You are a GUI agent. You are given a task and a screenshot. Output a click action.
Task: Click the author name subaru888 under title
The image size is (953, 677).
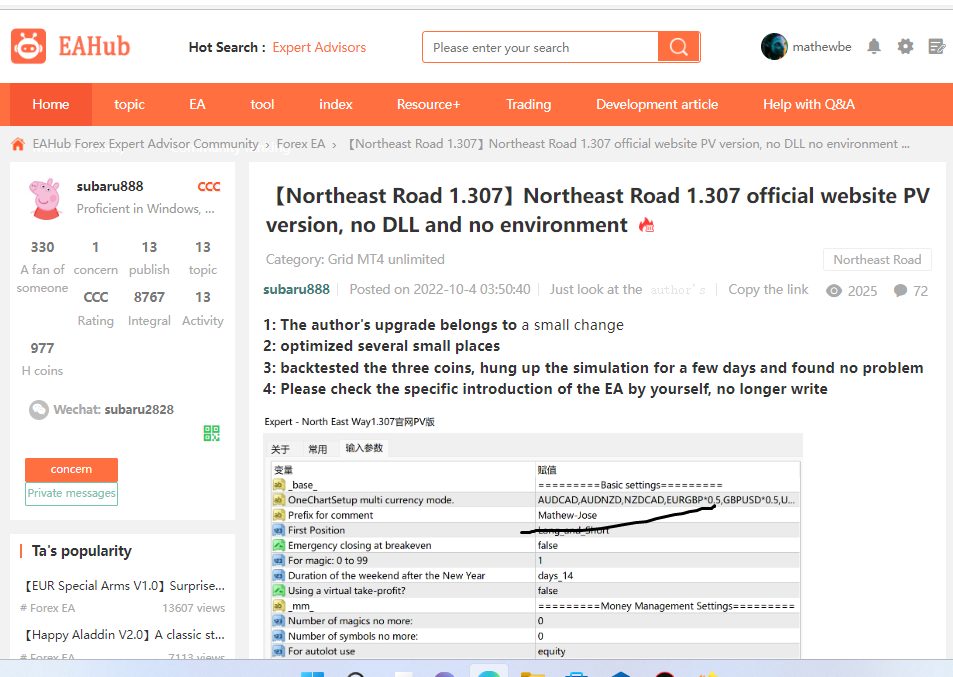coord(296,290)
